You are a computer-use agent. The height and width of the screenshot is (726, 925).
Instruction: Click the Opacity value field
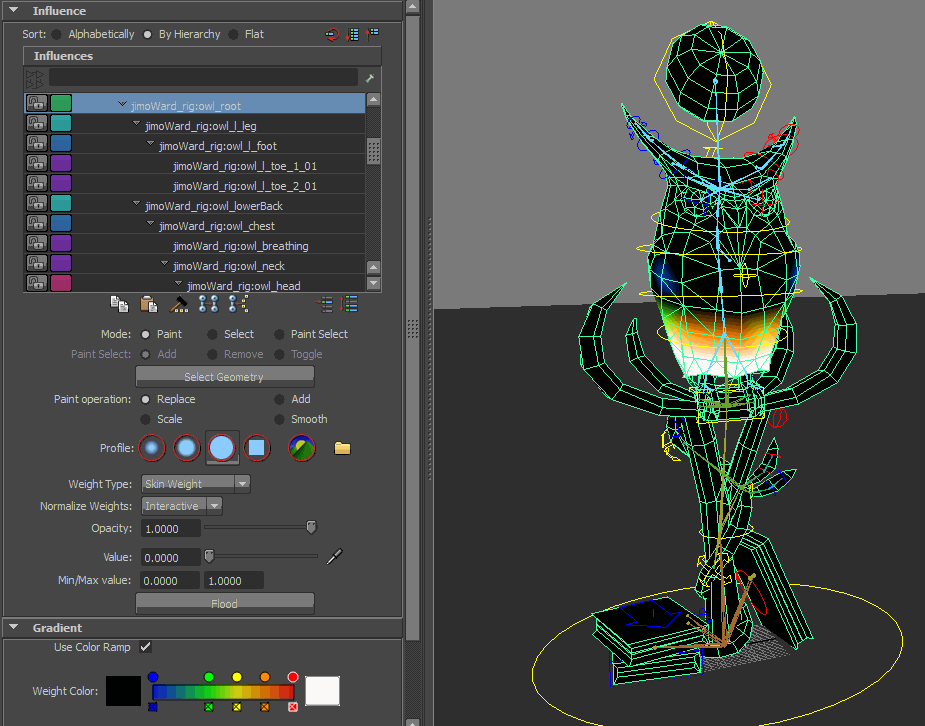[x=171, y=528]
